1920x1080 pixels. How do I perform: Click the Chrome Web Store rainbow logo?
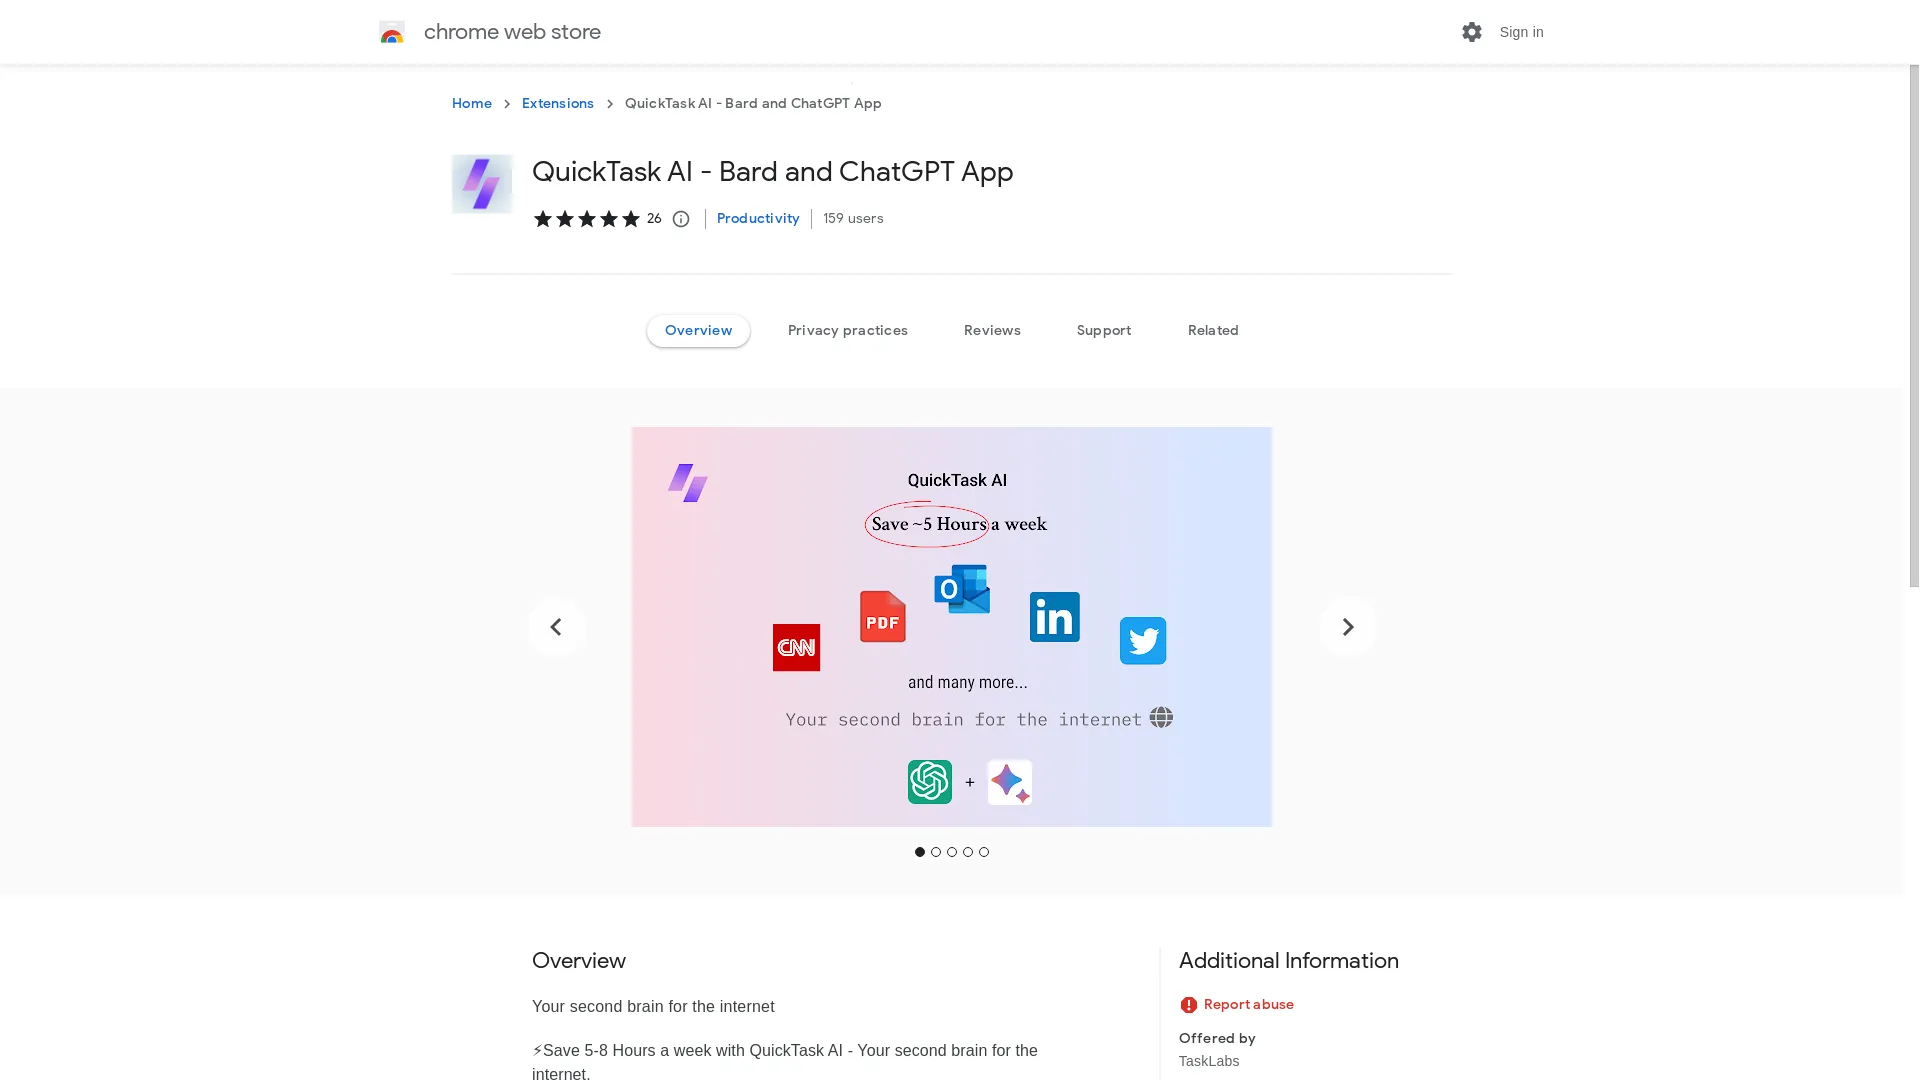click(392, 32)
